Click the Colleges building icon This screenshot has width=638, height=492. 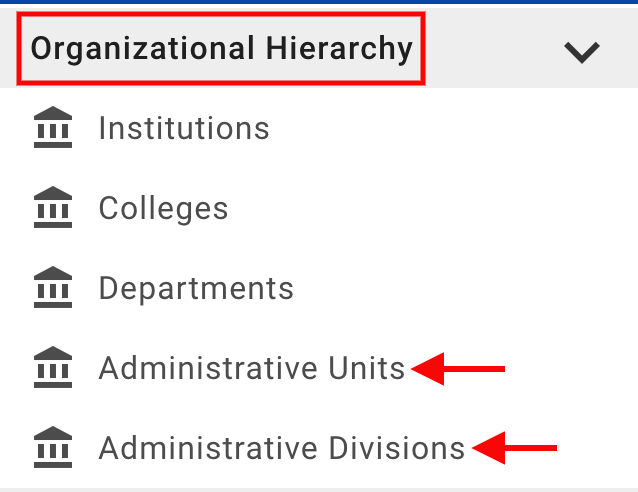tap(53, 209)
